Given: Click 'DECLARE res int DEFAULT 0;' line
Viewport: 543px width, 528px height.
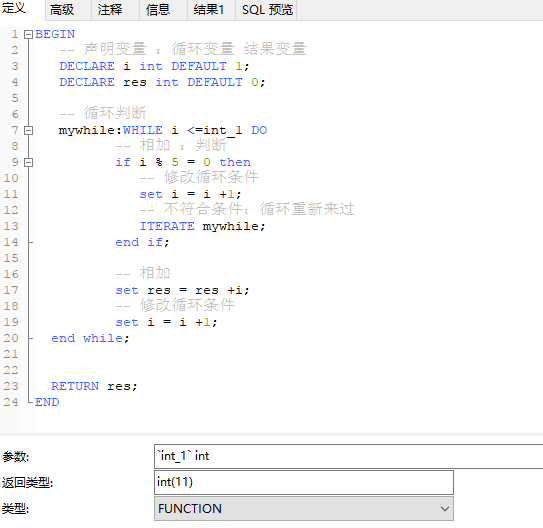Looking at the screenshot, I should (162, 82).
